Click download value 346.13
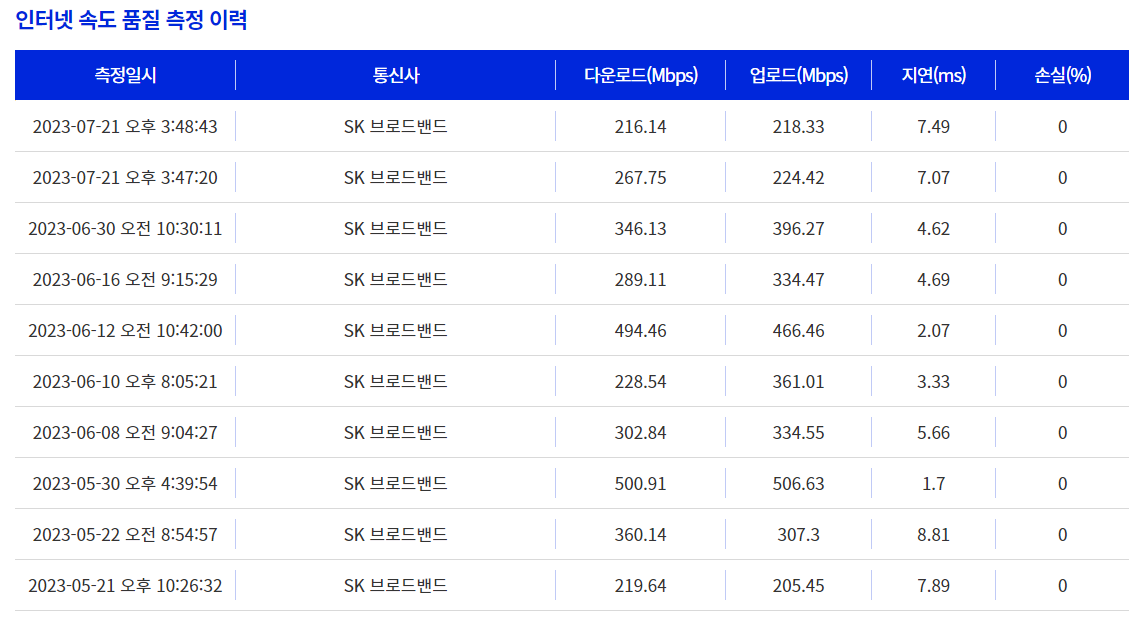 click(x=640, y=228)
